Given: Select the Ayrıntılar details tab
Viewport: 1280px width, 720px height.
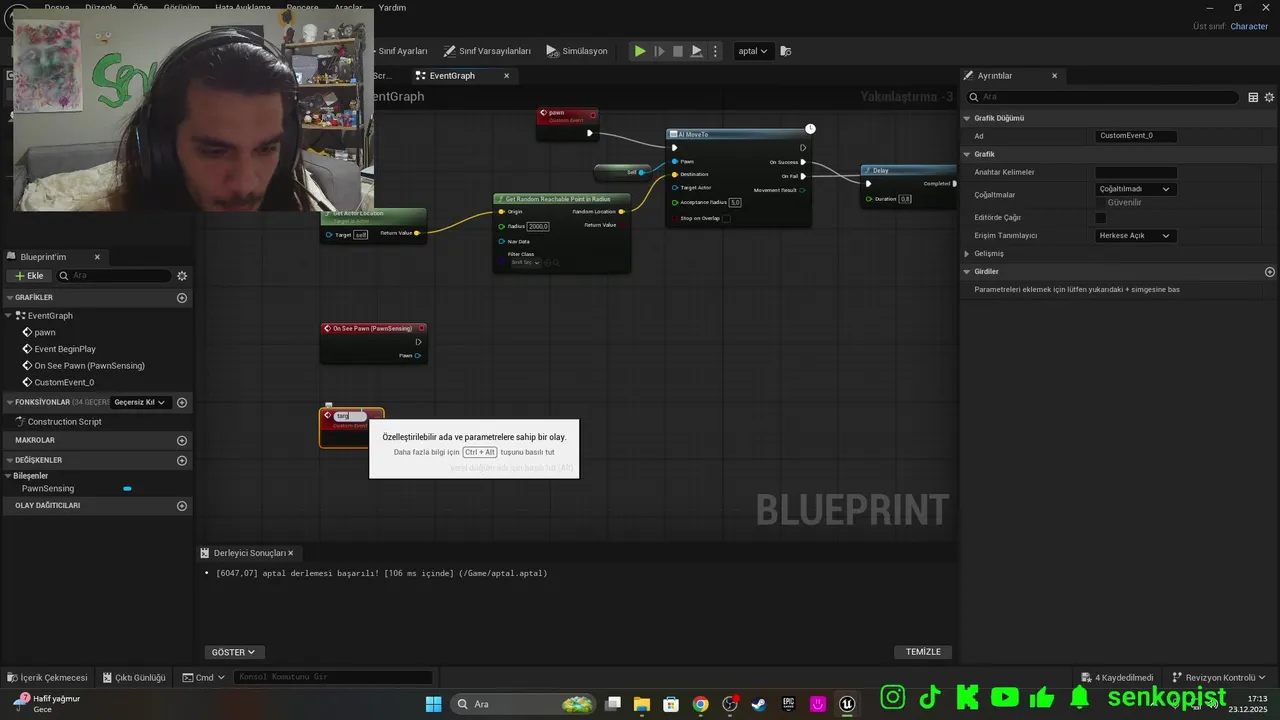Looking at the screenshot, I should [x=995, y=76].
